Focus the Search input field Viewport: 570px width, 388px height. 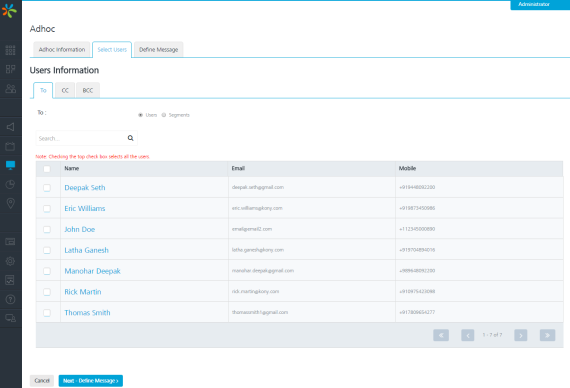click(82, 138)
